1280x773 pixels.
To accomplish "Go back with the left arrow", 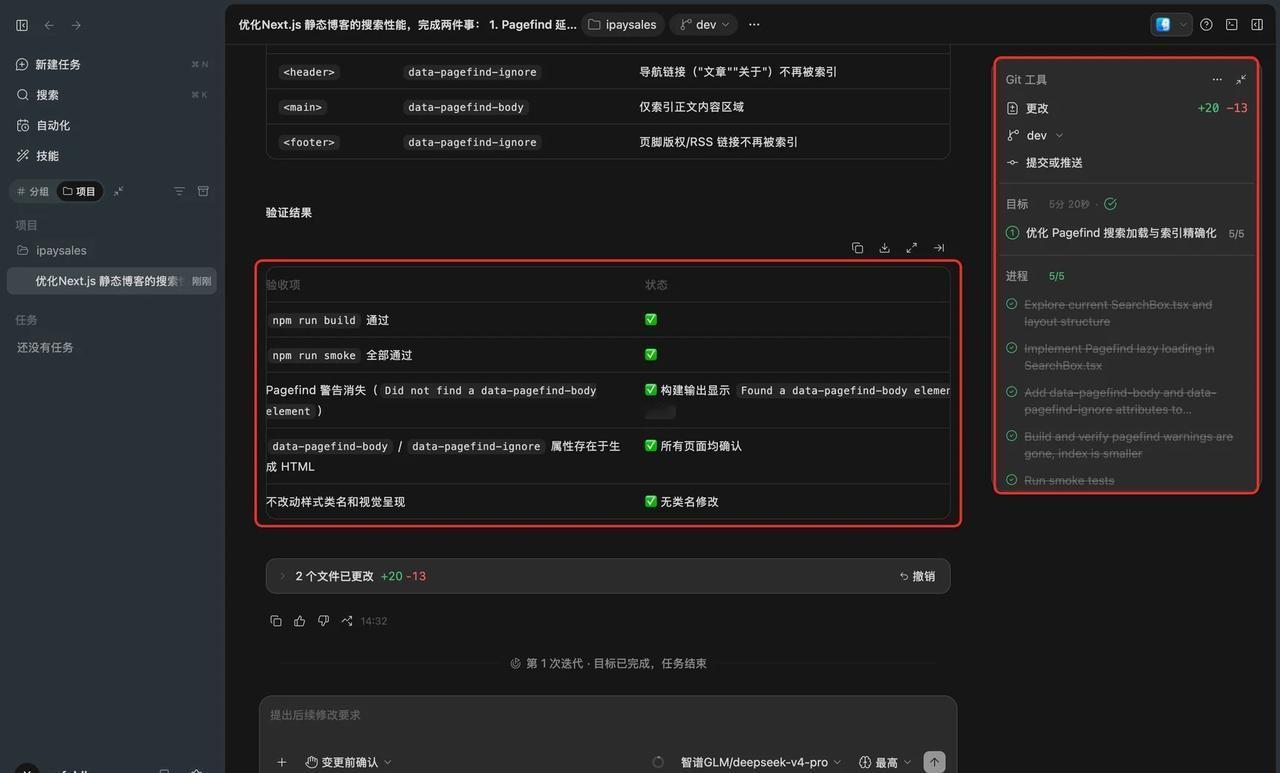I will click(49, 25).
